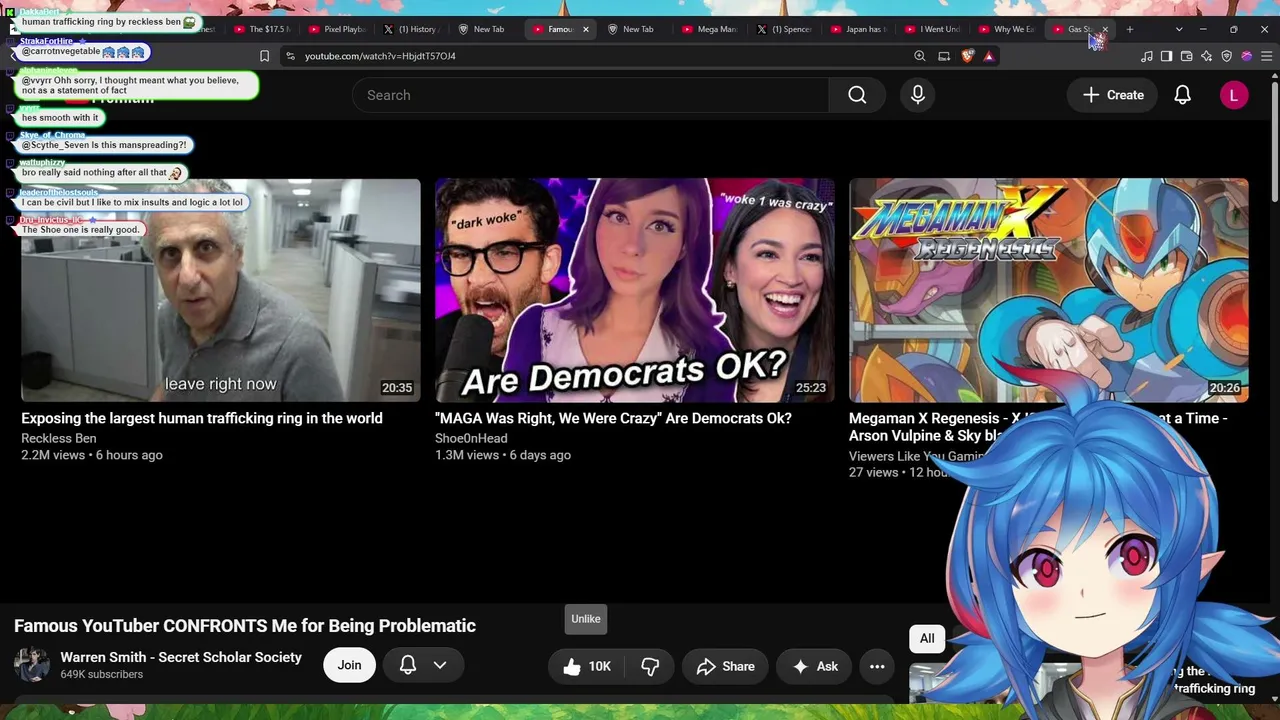Image resolution: width=1280 pixels, height=720 pixels.
Task: Click title 'MAGA Was Right, We Were Crazy'
Action: coord(613,418)
